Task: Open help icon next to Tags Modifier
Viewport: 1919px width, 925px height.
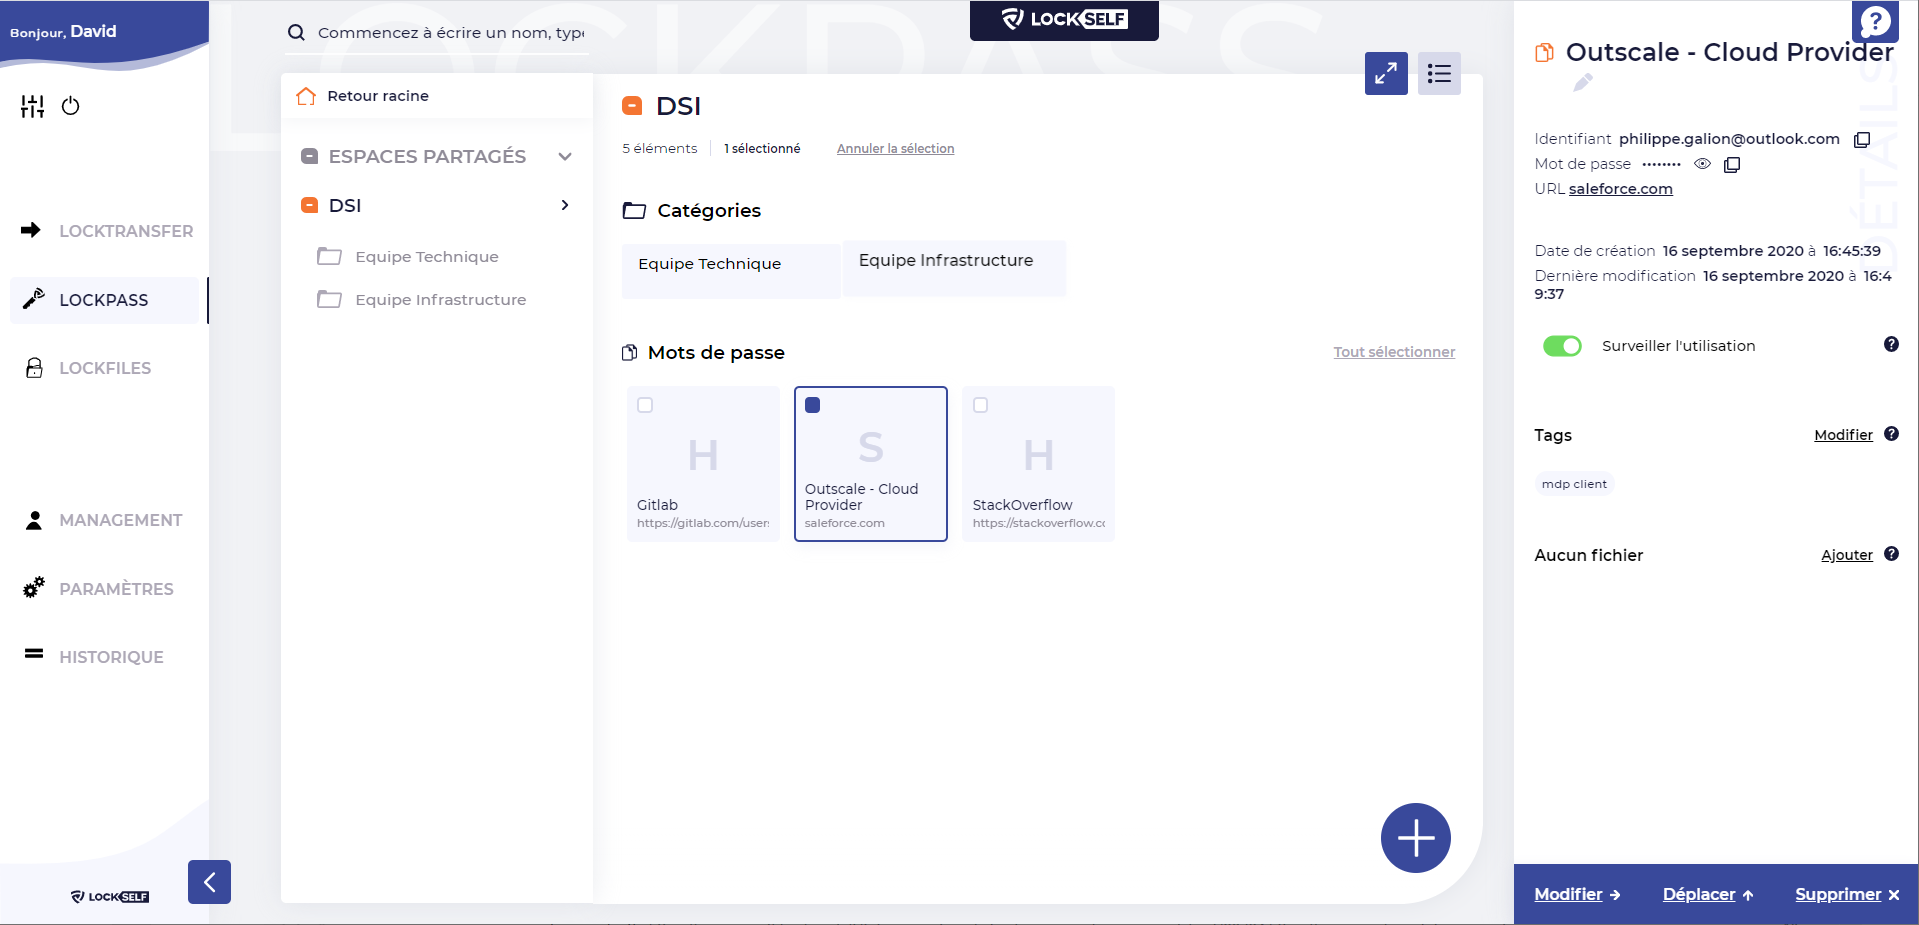Action: (x=1891, y=434)
